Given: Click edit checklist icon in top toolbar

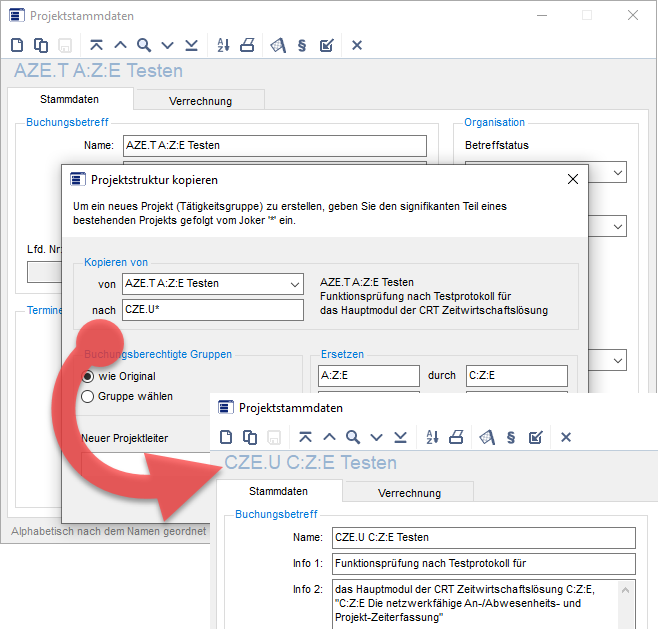Looking at the screenshot, I should 326,45.
